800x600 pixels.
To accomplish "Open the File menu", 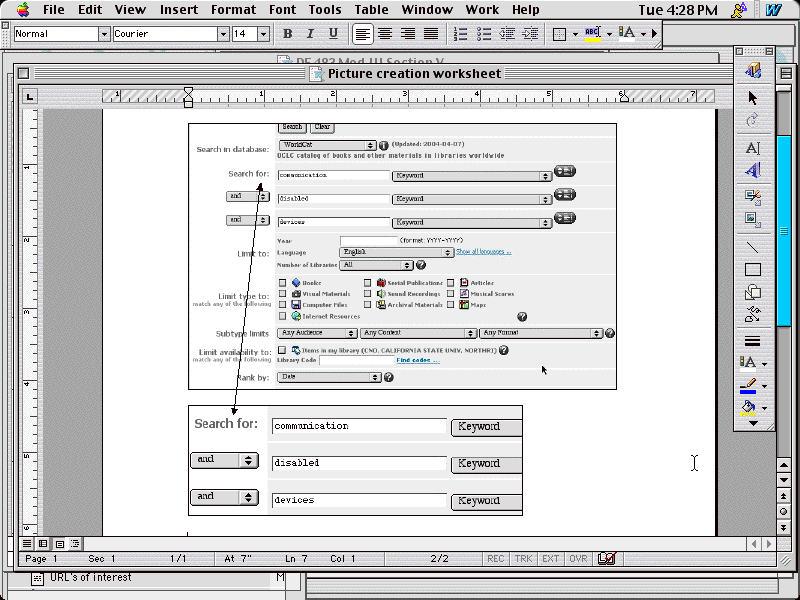I will click(x=54, y=10).
